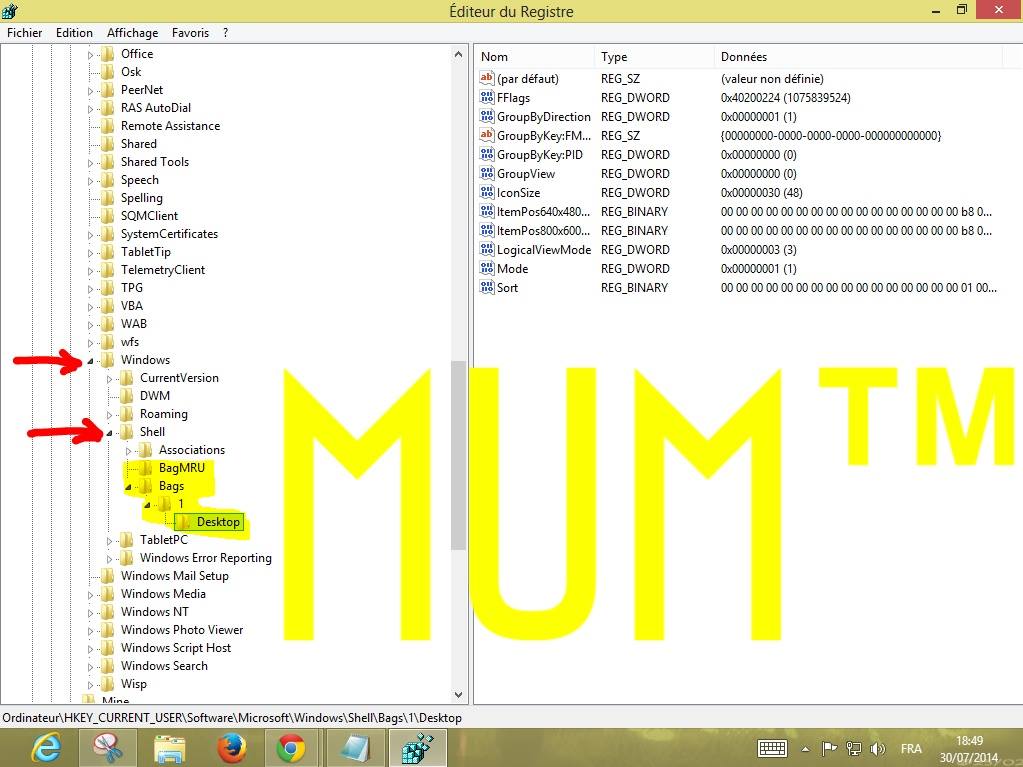The width and height of the screenshot is (1023, 767).
Task: Click the ItemPos640x480 binary icon
Action: tap(487, 211)
